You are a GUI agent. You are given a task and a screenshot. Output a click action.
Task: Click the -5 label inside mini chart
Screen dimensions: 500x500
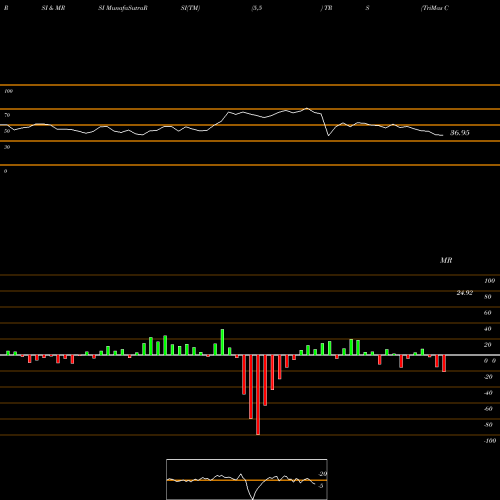321,486
